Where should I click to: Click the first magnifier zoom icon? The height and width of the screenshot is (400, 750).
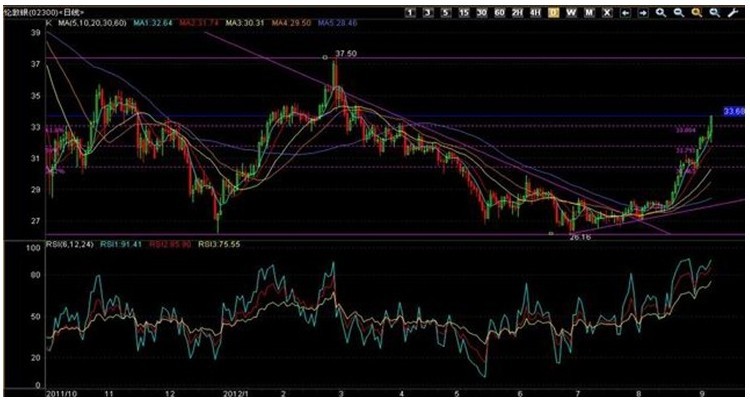(661, 12)
